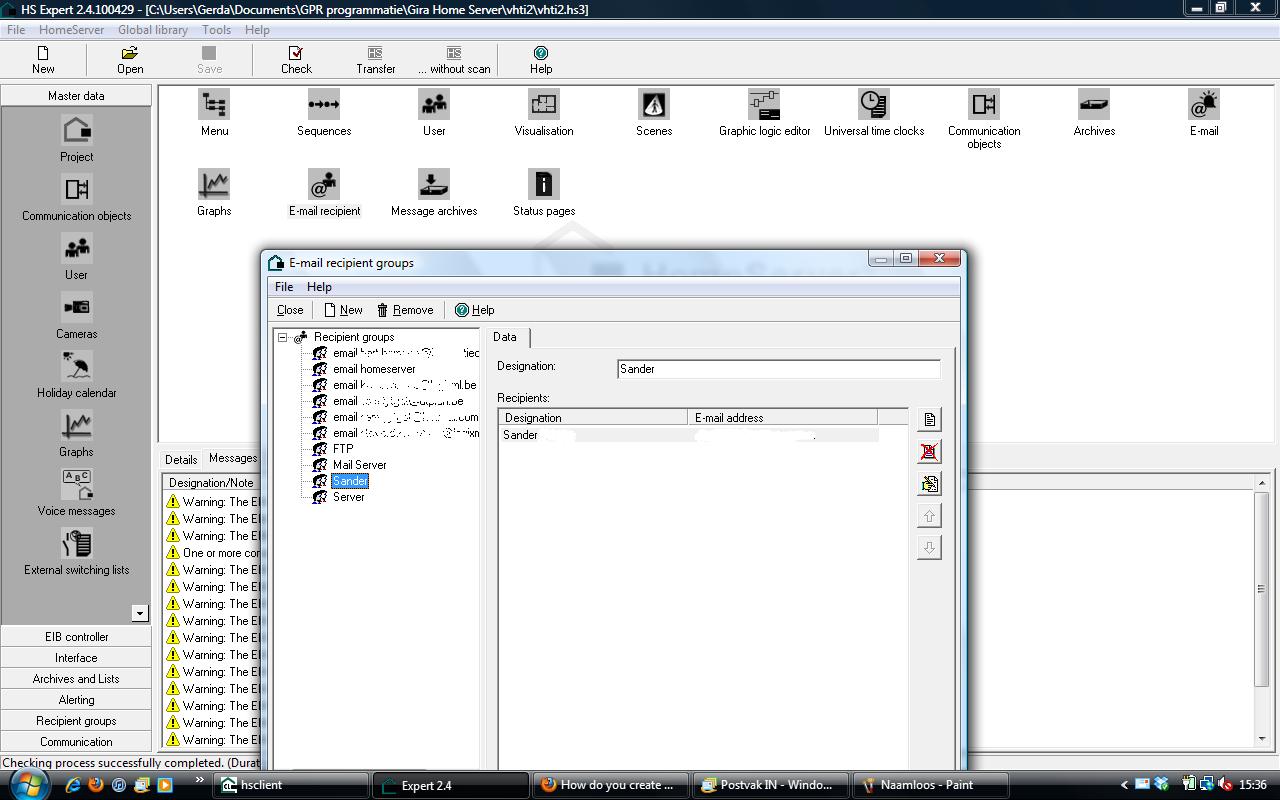The width and height of the screenshot is (1280, 800).
Task: Open the EIB controller section
Action: click(x=76, y=637)
